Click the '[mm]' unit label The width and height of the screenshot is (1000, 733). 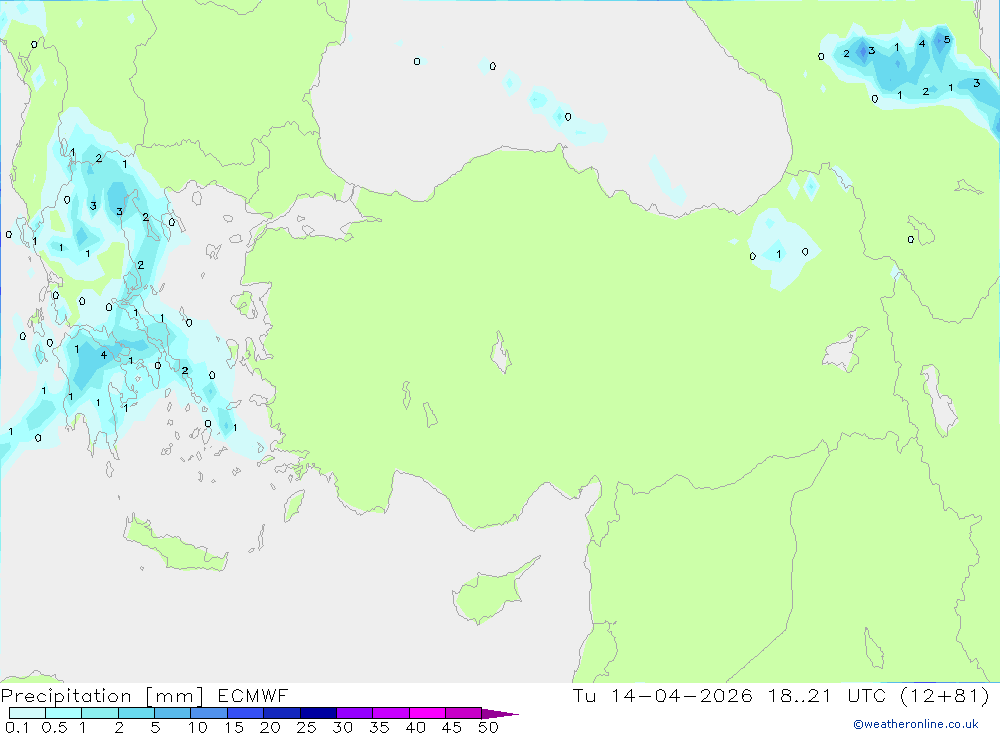pyautogui.click(x=175, y=696)
